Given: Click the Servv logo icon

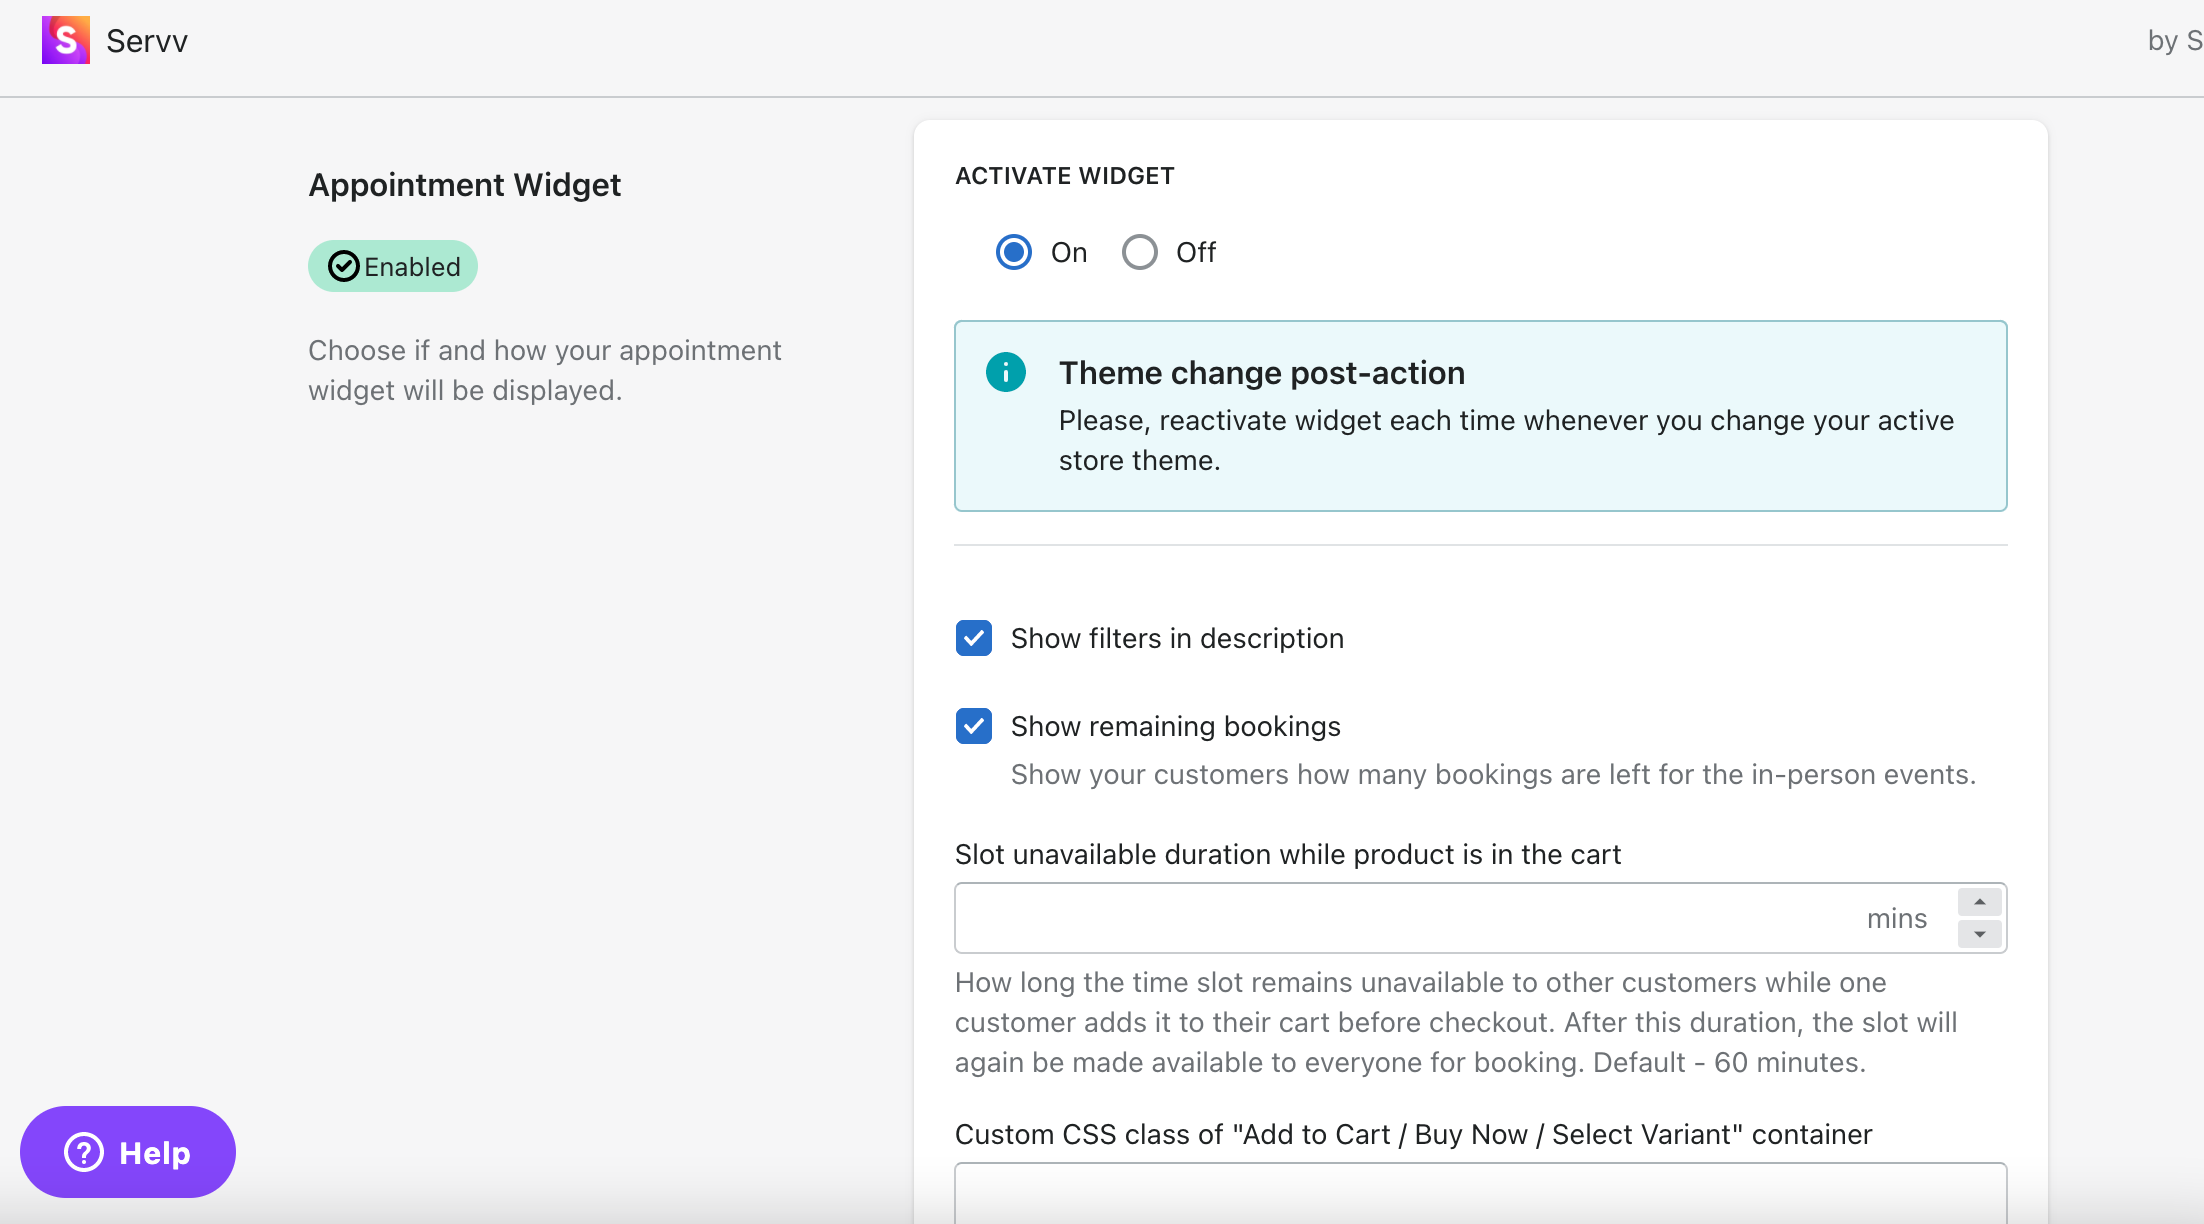Looking at the screenshot, I should point(65,40).
